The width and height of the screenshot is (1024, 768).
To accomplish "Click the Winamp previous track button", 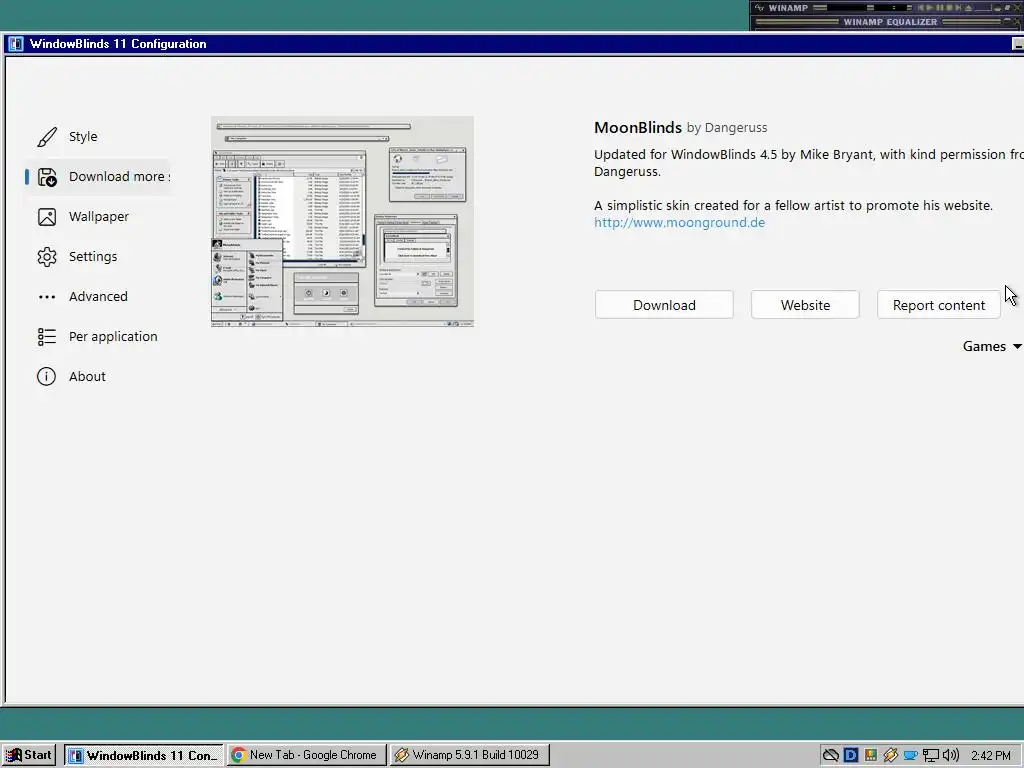I will (x=921, y=8).
